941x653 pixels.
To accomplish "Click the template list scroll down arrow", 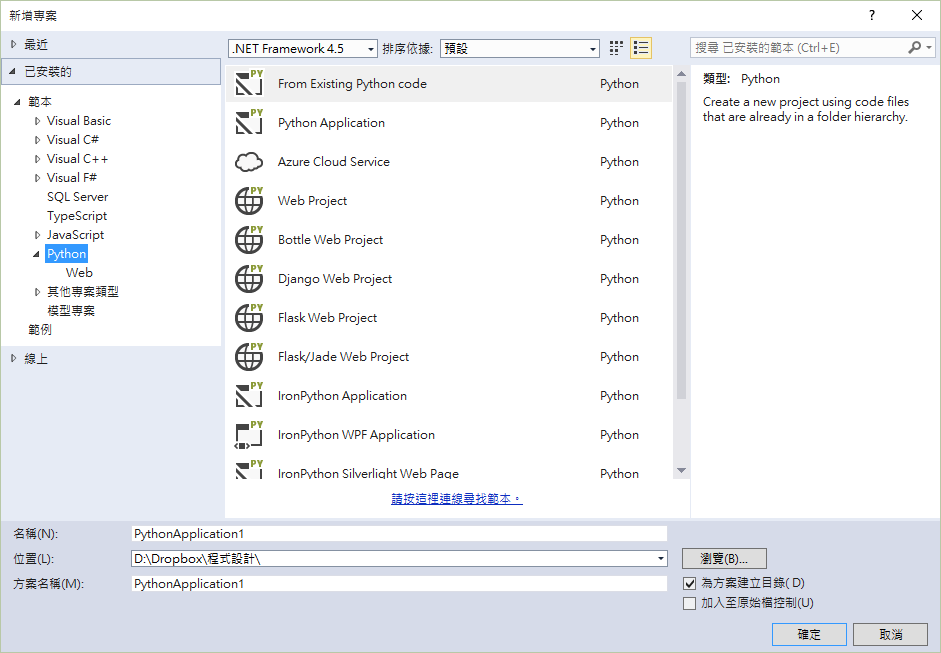I will click(681, 471).
